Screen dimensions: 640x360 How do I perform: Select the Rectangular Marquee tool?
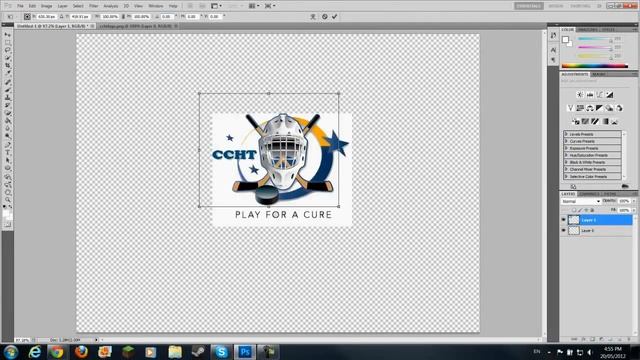(8, 42)
